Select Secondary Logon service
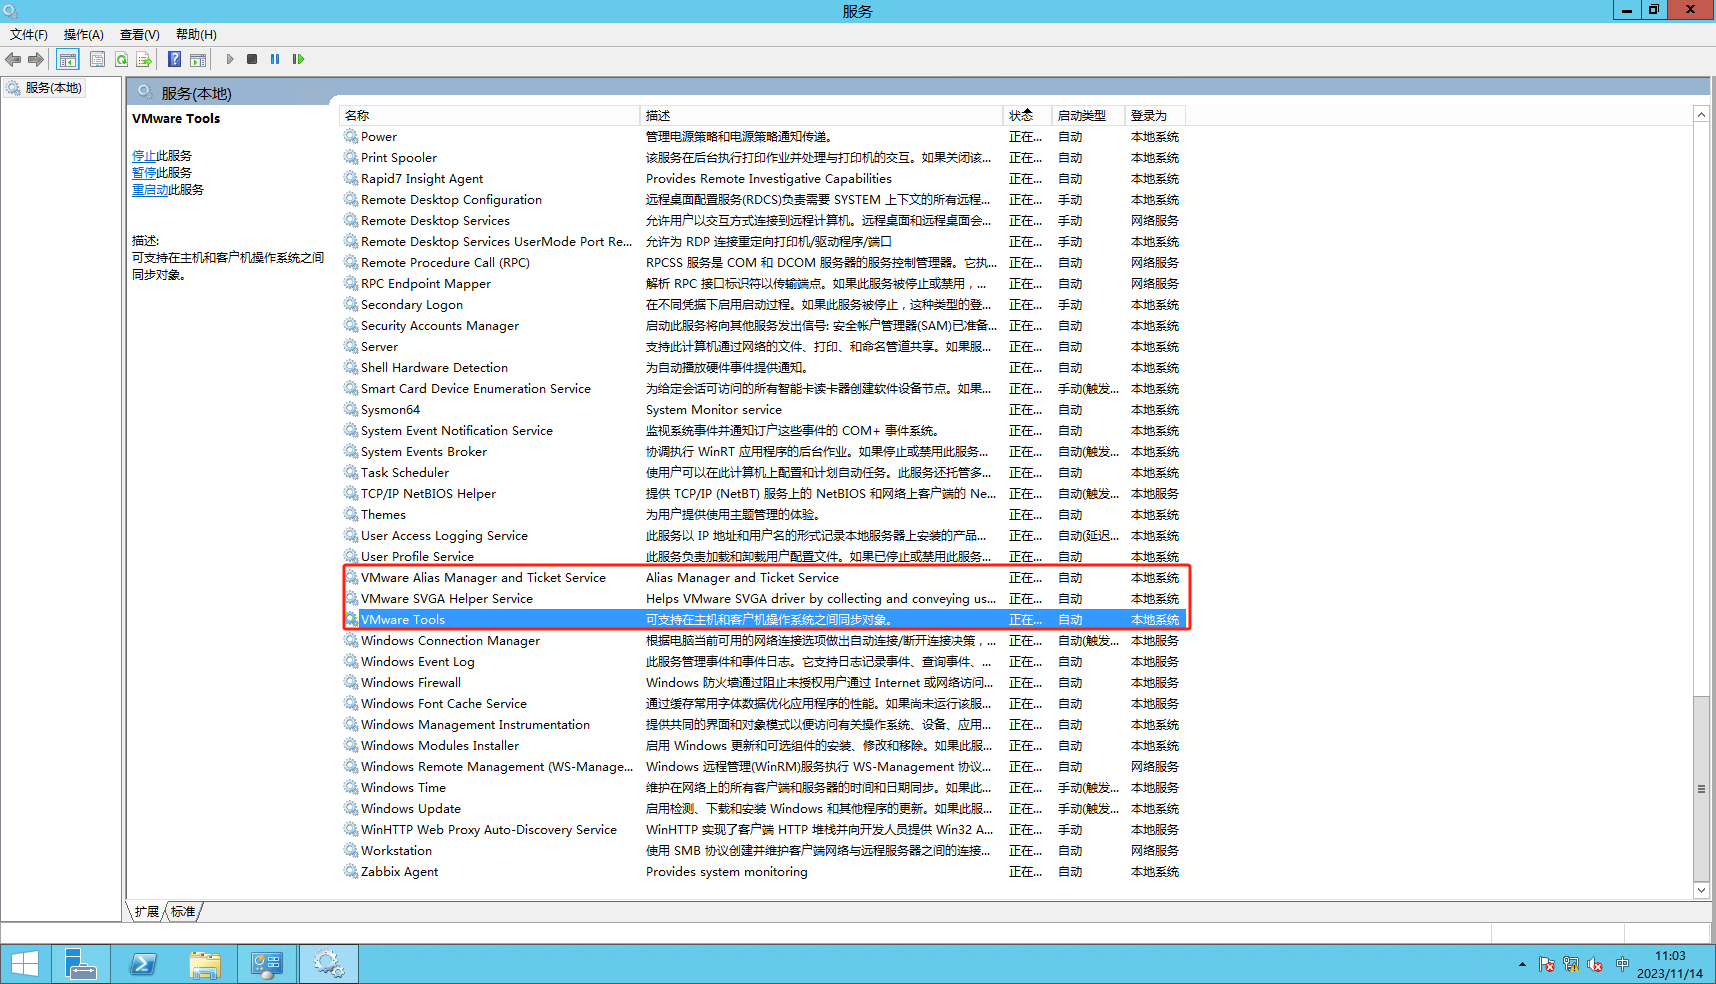 pos(764,305)
